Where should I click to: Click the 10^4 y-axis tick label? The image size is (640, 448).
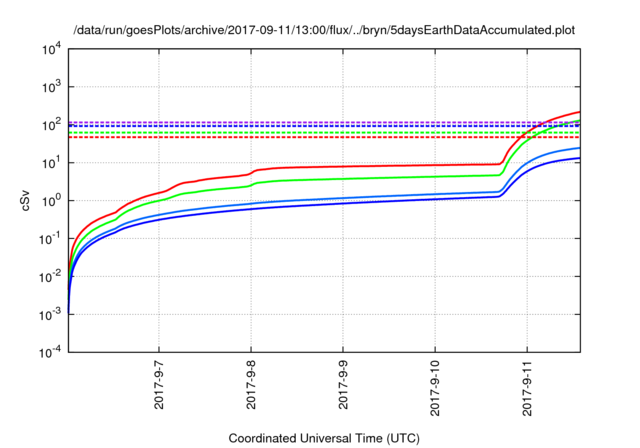pos(51,50)
